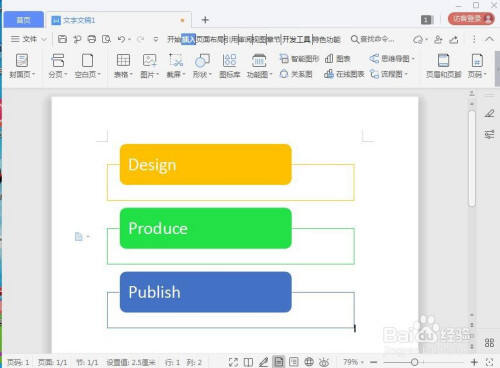Click the undo arrow icon
Screen dimensions: 500x368
(121, 39)
